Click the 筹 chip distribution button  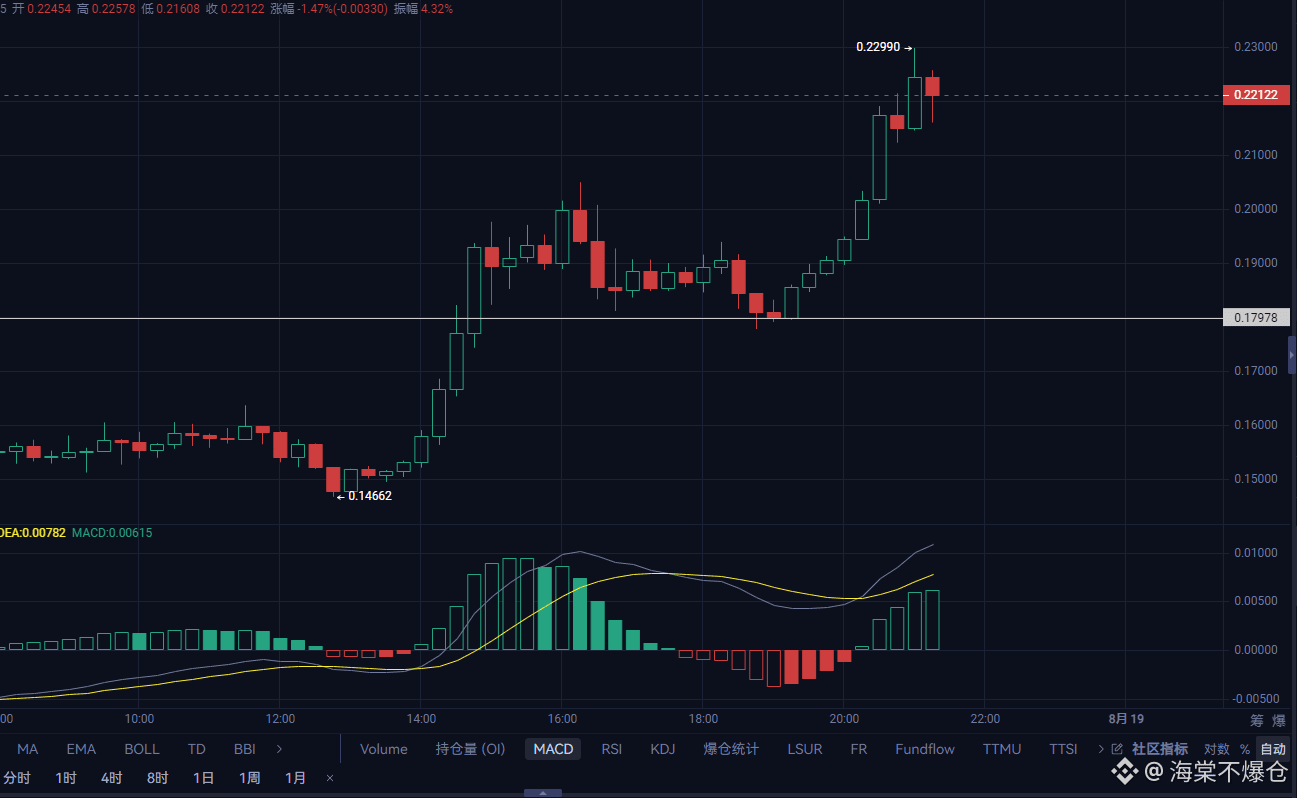pyautogui.click(x=1256, y=720)
